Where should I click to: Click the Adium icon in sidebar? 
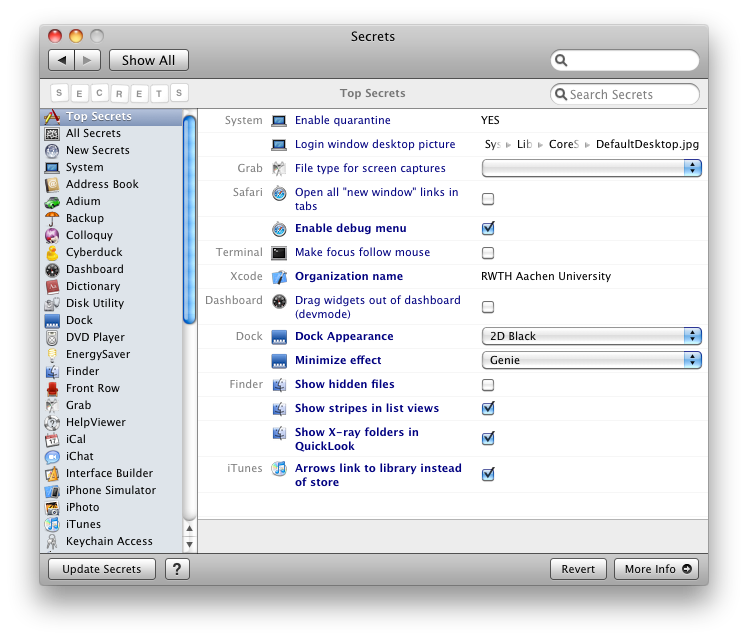(x=52, y=201)
